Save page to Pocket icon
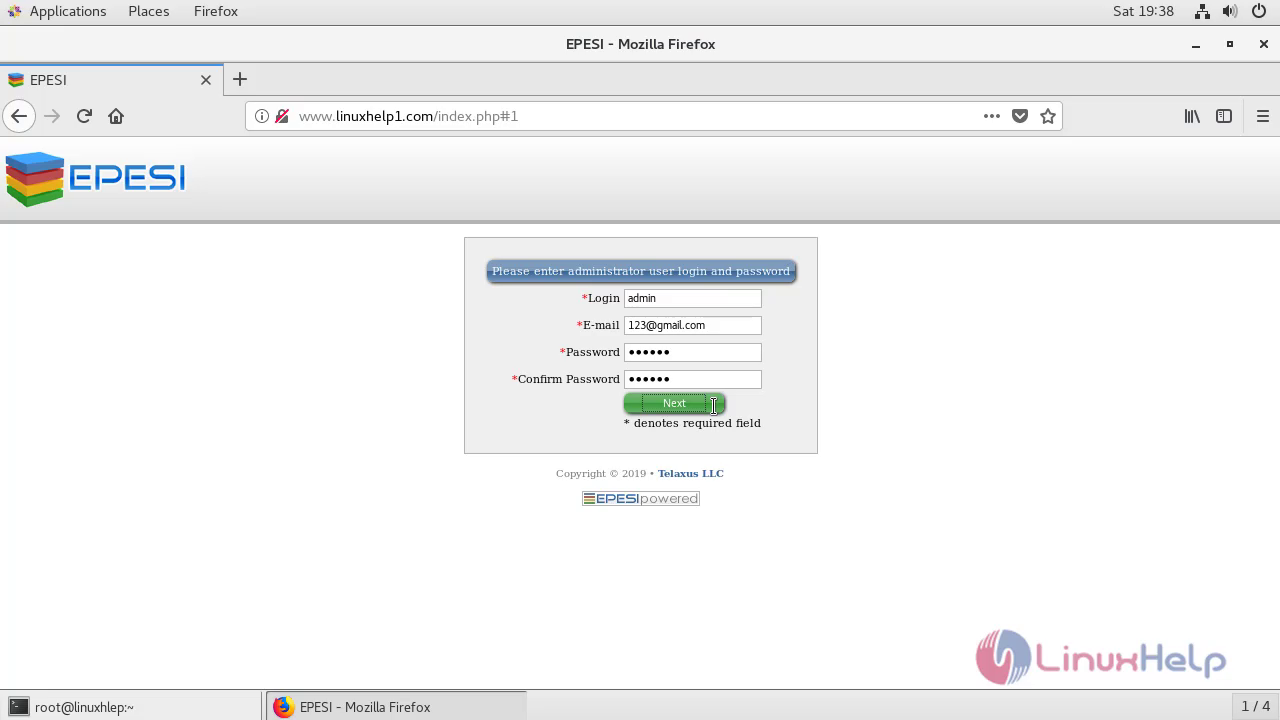The width and height of the screenshot is (1280, 720). pos(1020,116)
